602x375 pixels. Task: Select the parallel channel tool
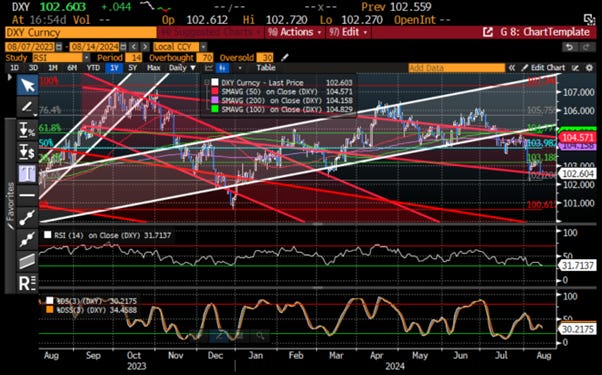click(27, 261)
